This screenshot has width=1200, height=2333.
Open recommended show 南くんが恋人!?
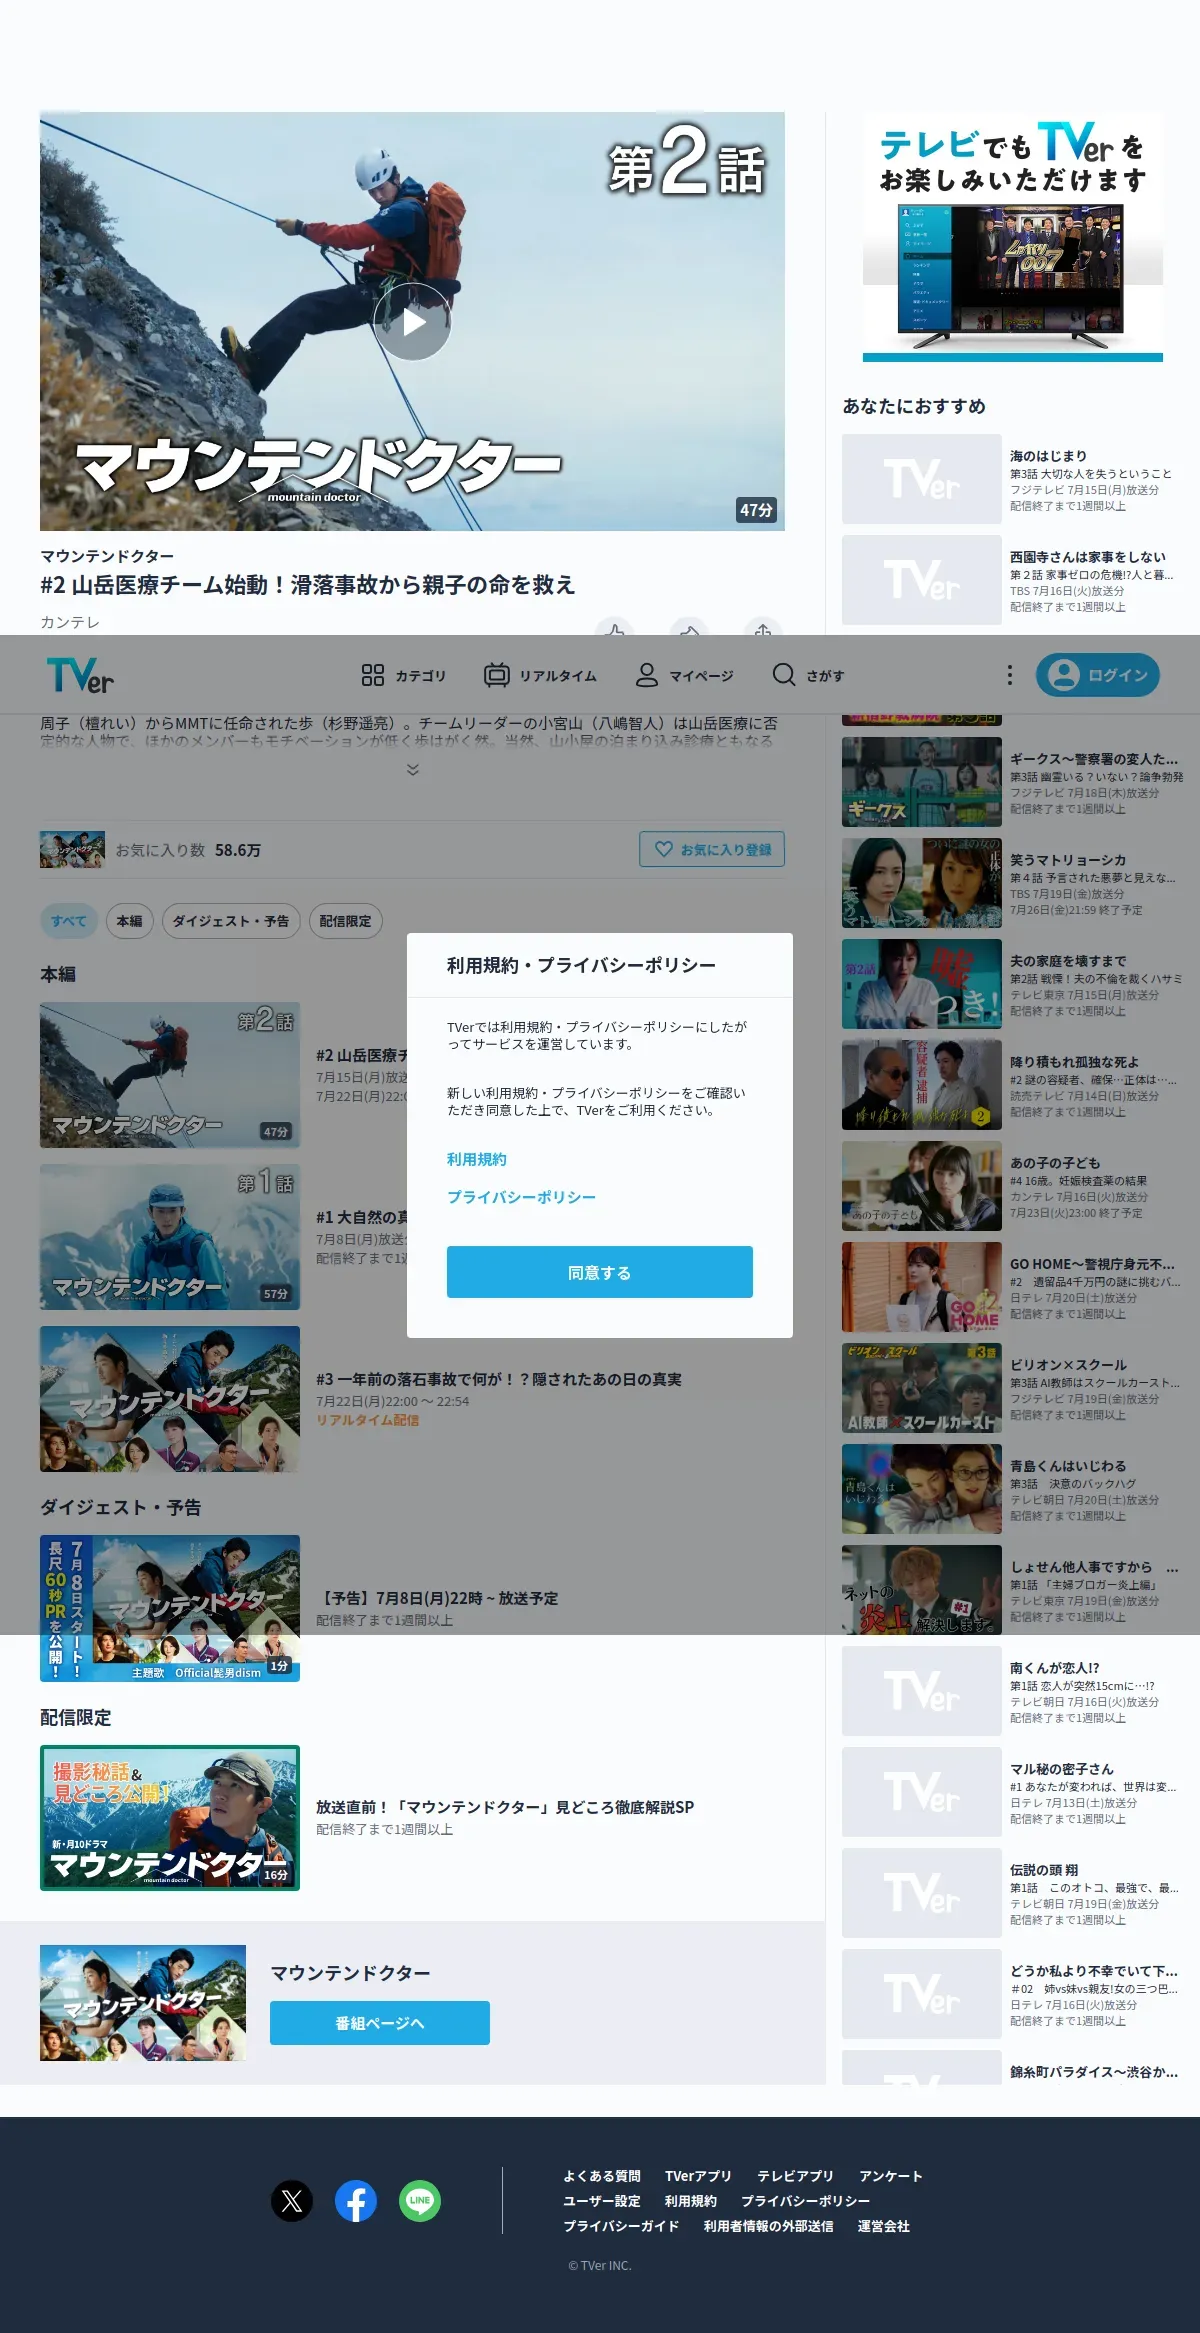tap(1013, 1691)
